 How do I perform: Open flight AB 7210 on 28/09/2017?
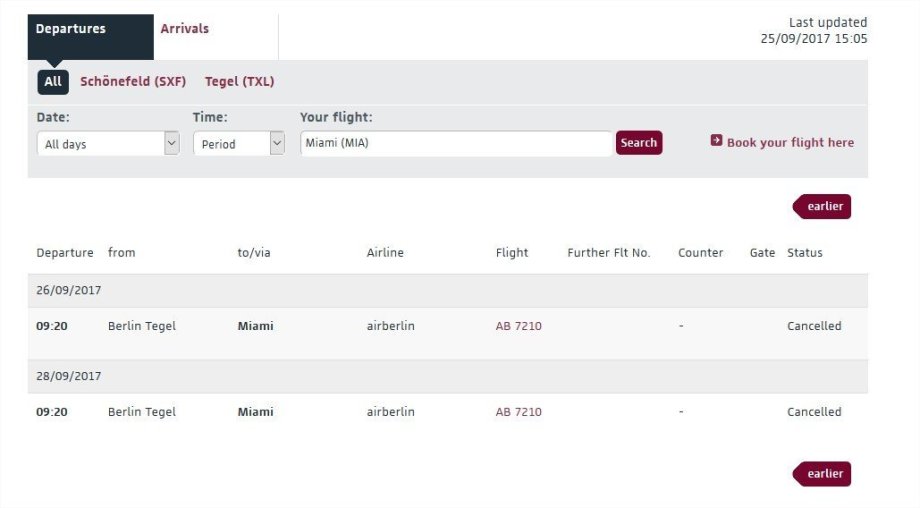click(x=519, y=412)
